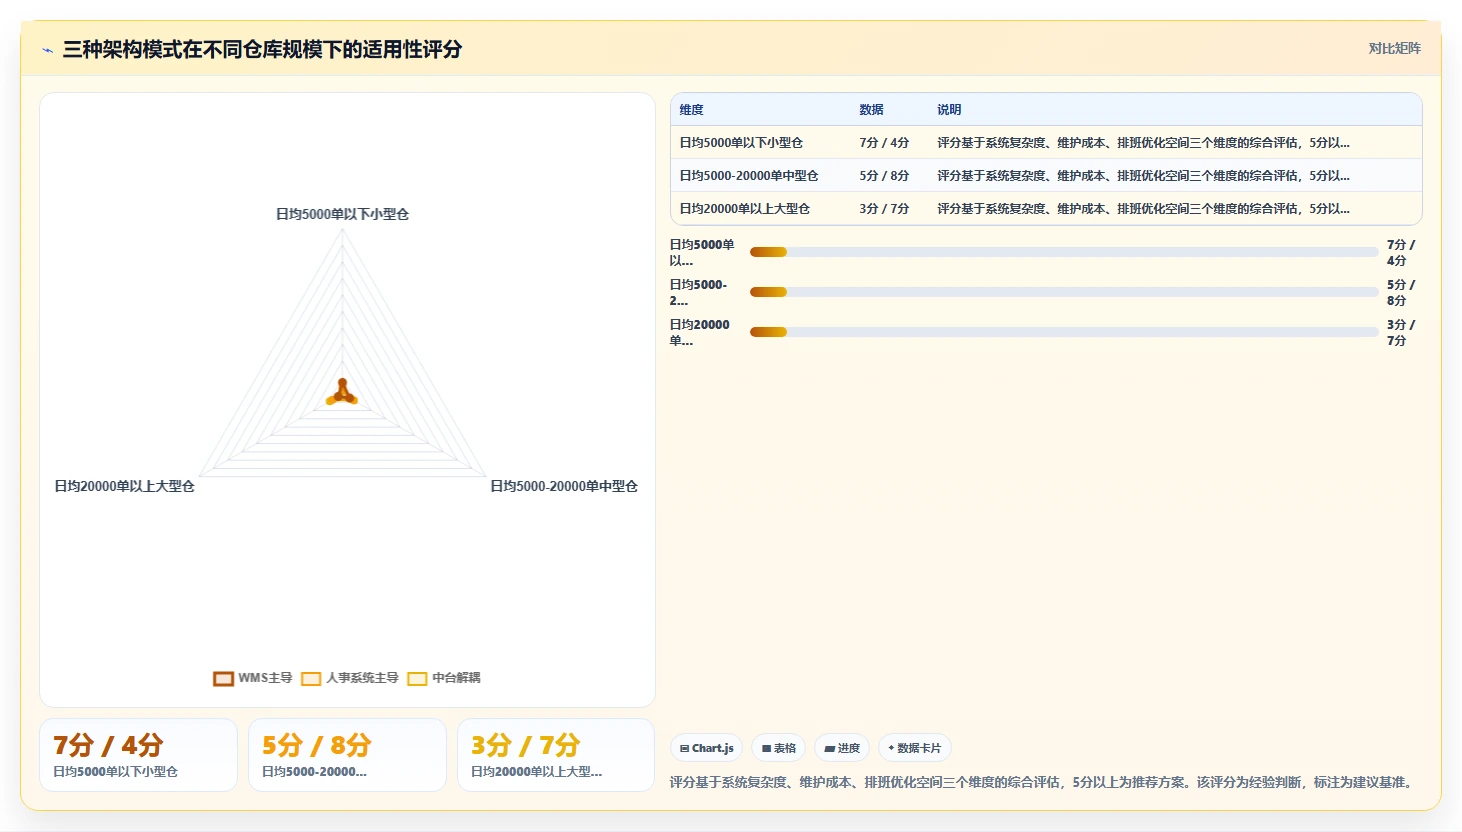Click the title icon beside 三种架构模式 heading
The width and height of the screenshot is (1462, 832).
pos(48,50)
